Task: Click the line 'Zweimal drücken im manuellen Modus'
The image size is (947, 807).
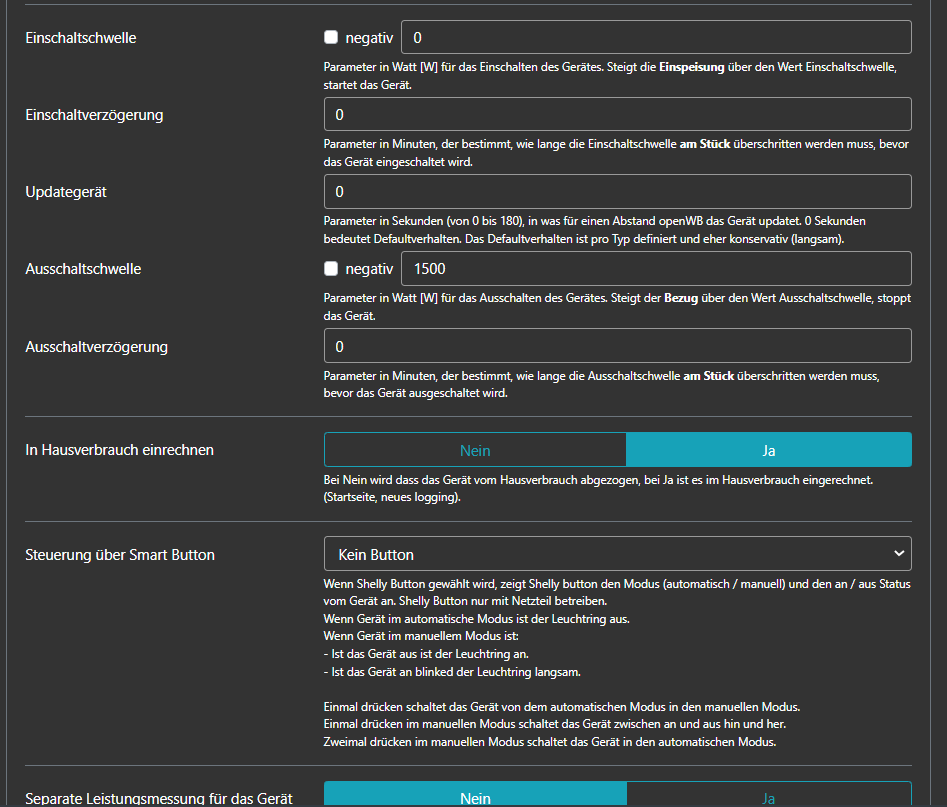Action: tap(550, 742)
